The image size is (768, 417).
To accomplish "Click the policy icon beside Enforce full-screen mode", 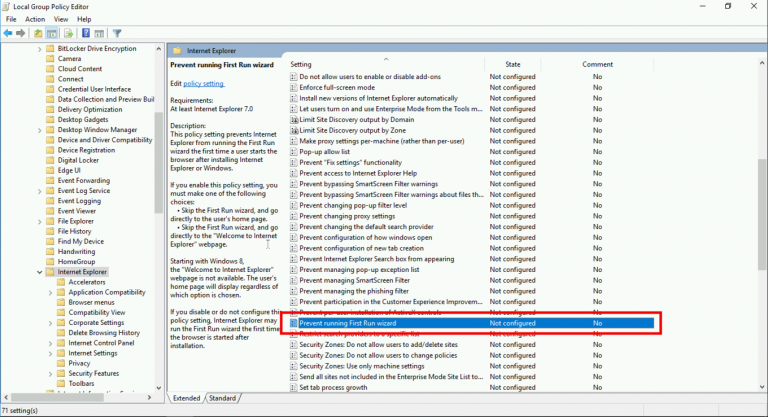I will pyautogui.click(x=293, y=87).
